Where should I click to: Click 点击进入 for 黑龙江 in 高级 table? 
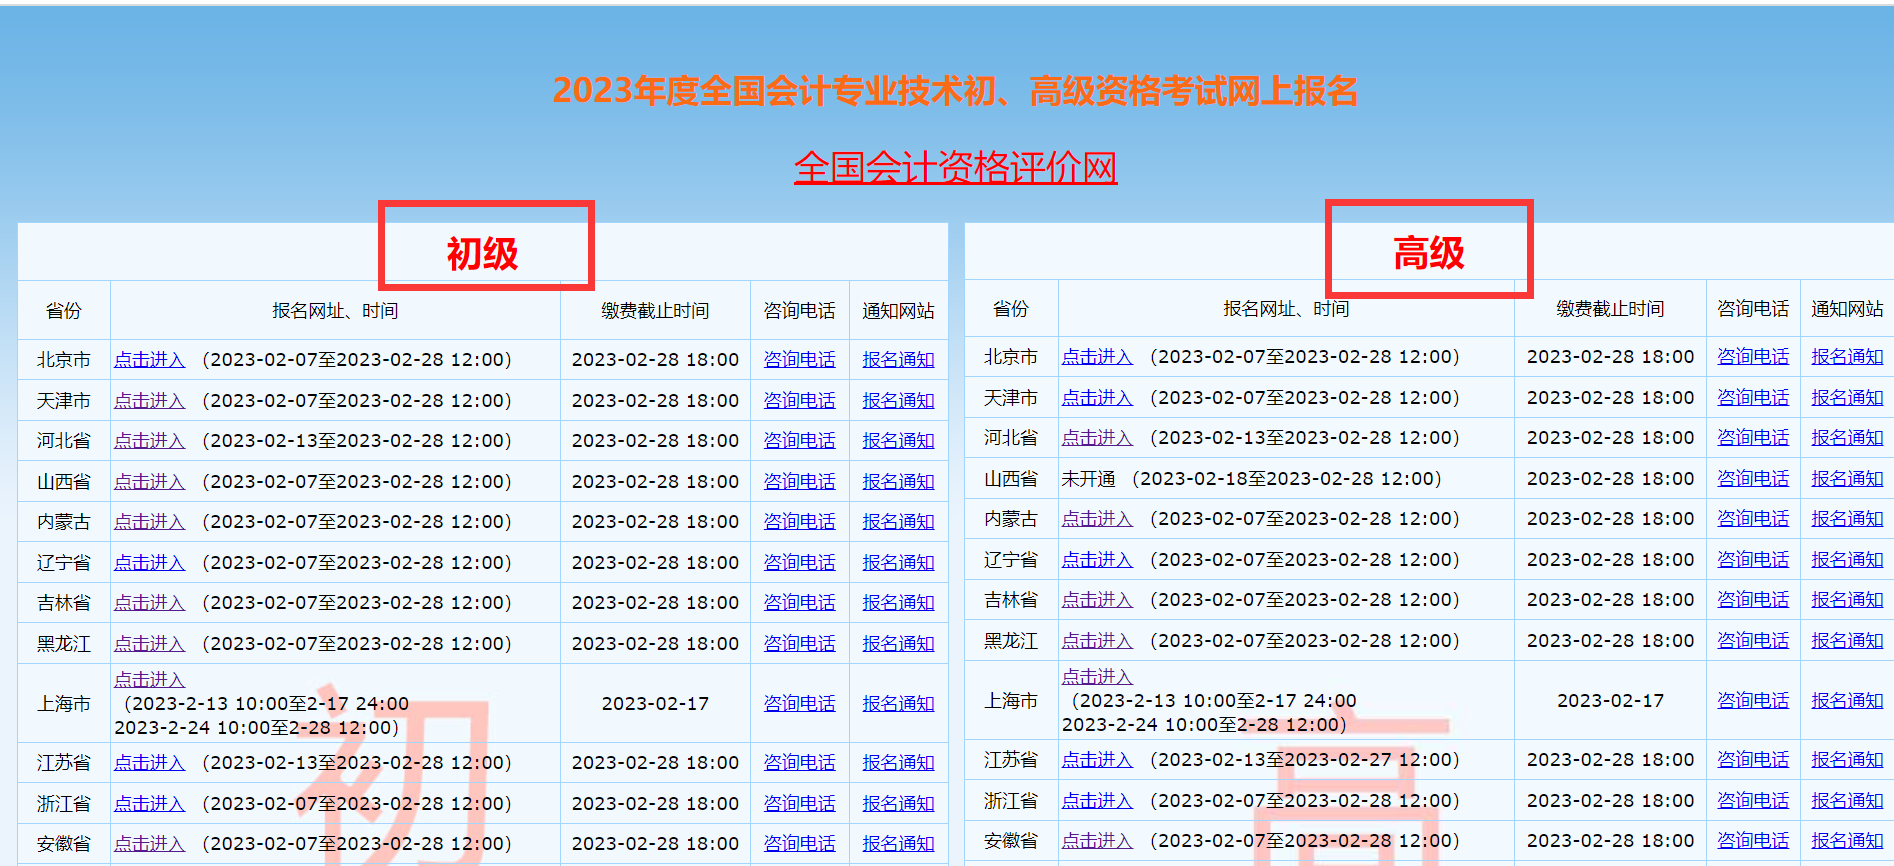(x=1097, y=641)
